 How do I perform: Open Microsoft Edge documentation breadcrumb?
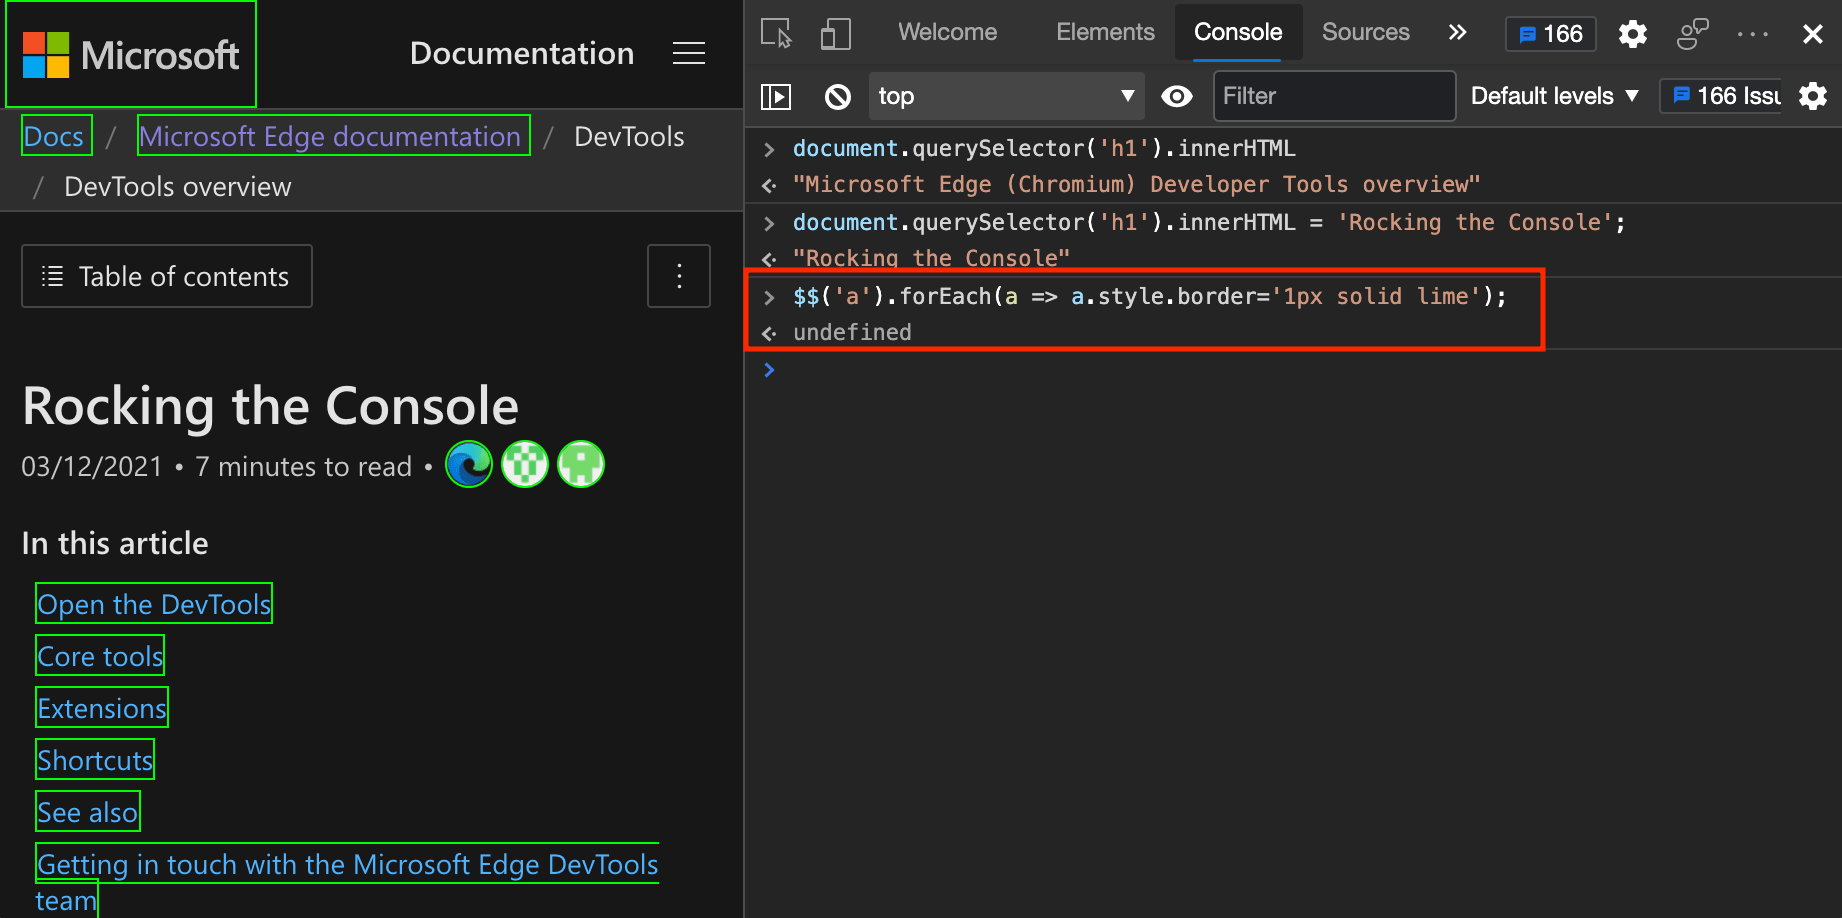pyautogui.click(x=333, y=136)
